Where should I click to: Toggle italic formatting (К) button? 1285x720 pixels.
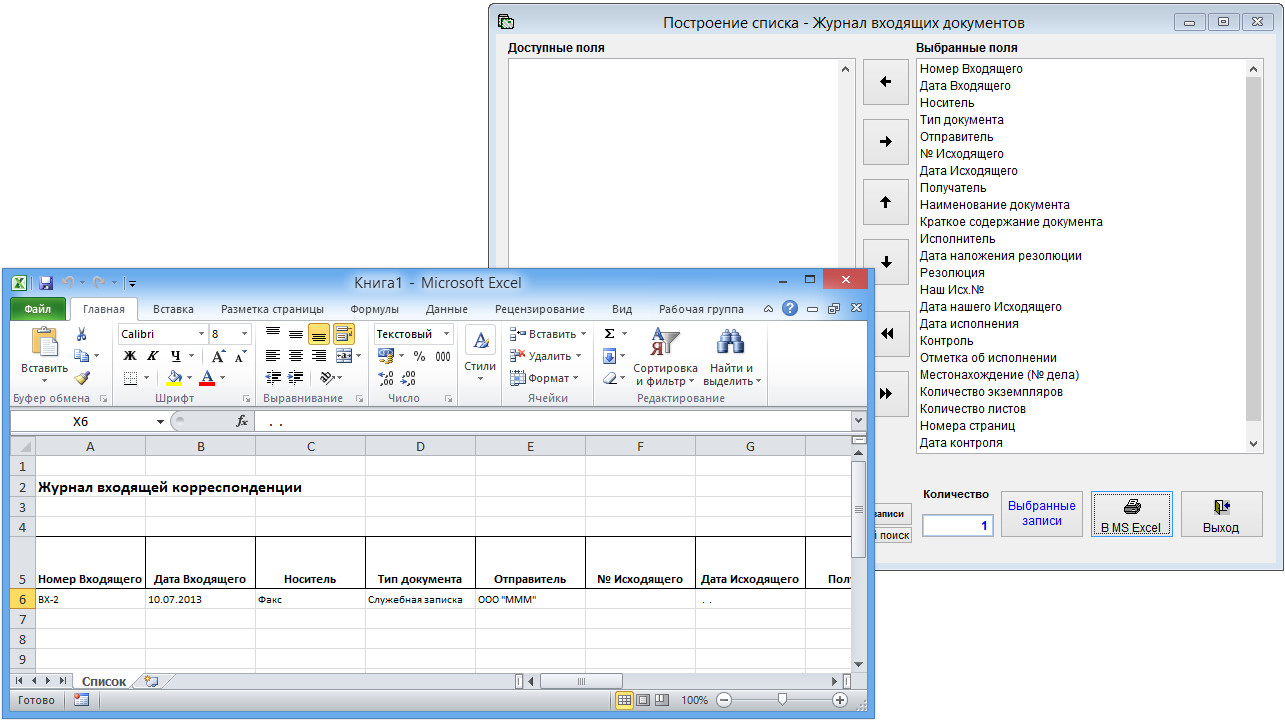click(x=152, y=356)
